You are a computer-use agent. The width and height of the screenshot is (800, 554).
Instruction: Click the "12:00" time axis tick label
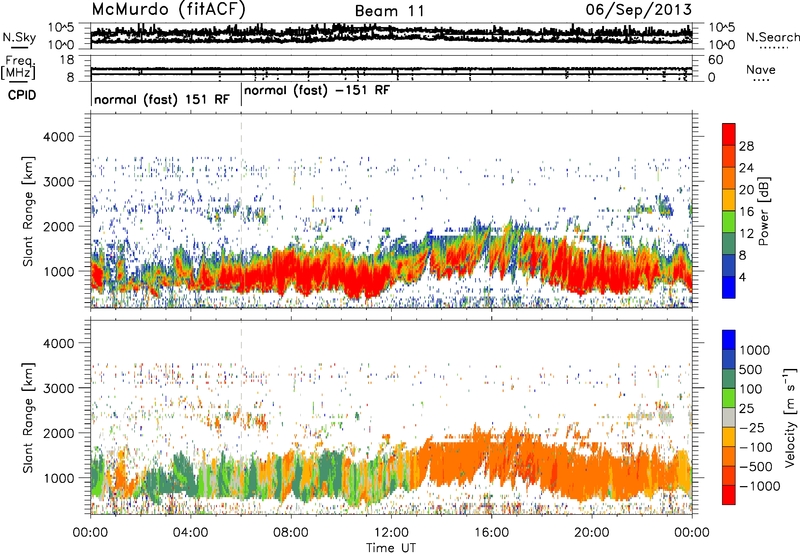click(x=391, y=533)
